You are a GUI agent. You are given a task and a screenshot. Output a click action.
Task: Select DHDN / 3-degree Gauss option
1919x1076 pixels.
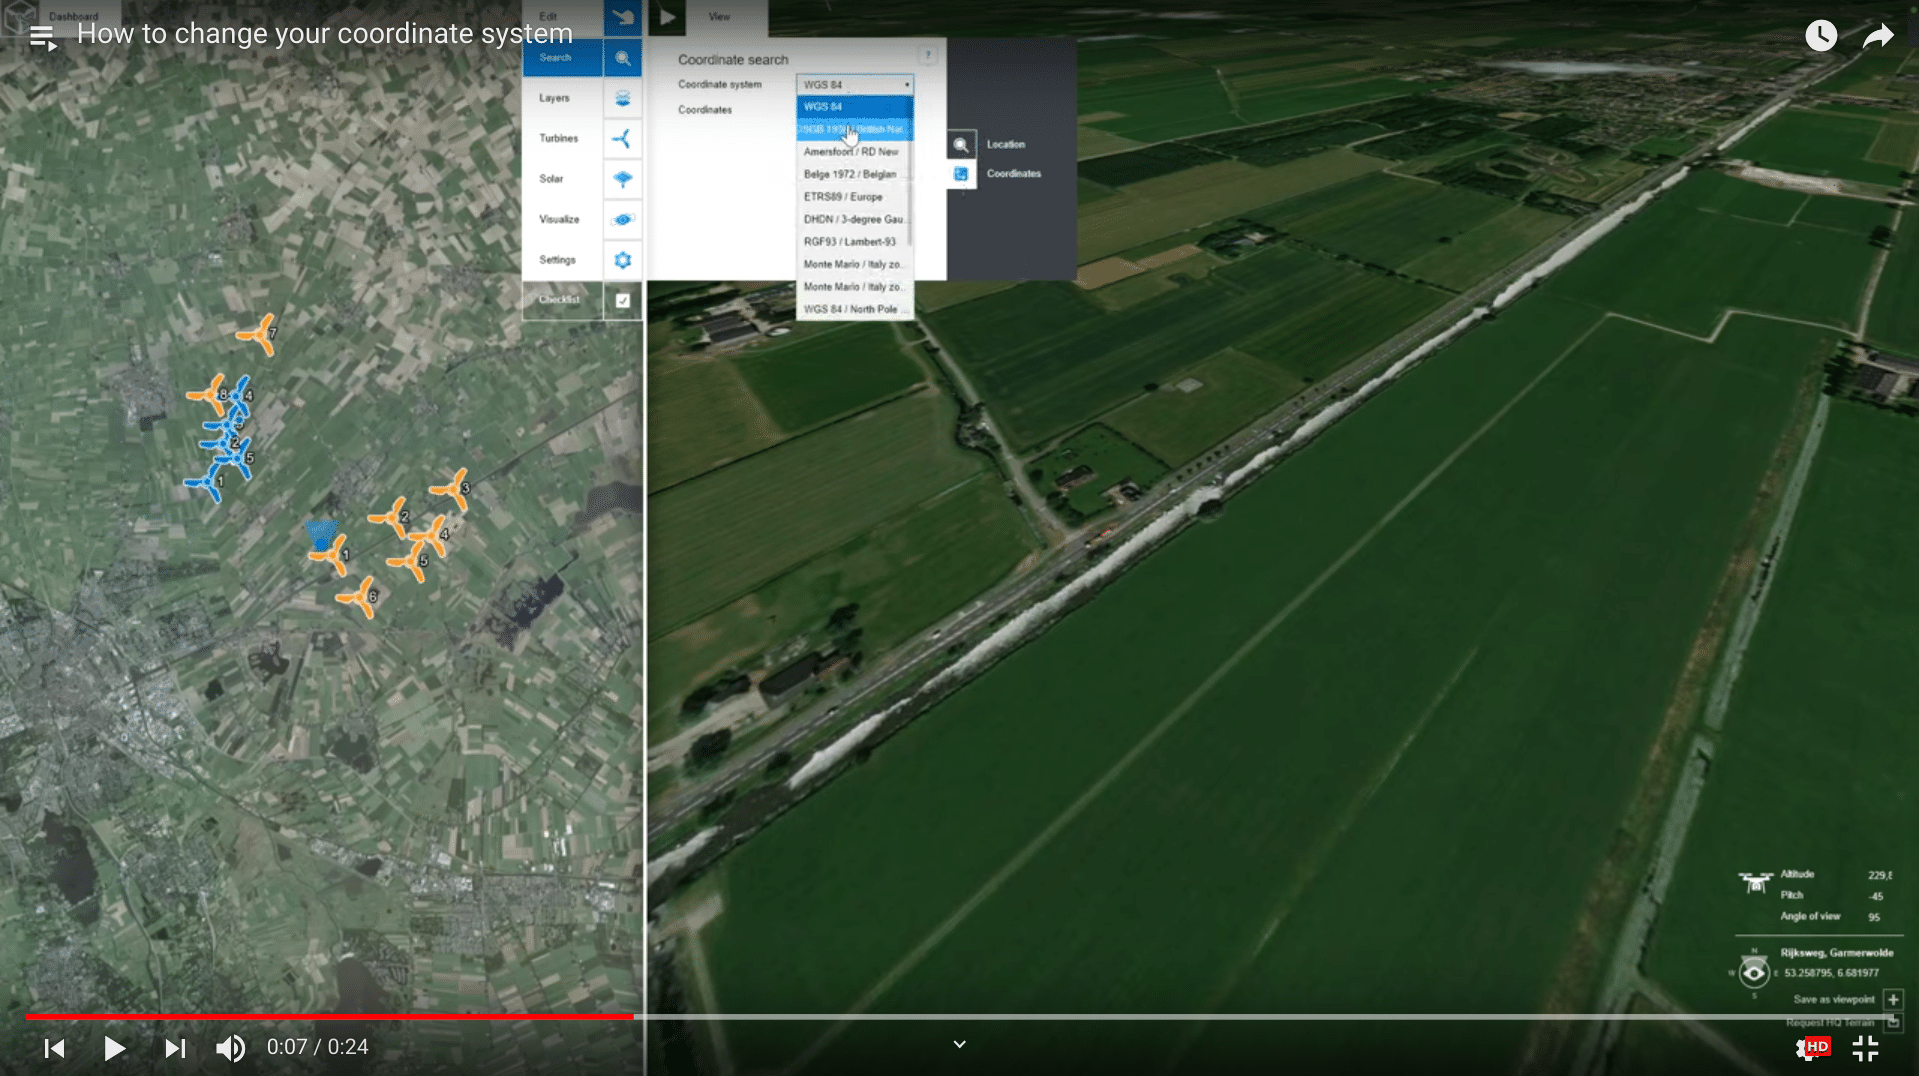click(x=853, y=219)
